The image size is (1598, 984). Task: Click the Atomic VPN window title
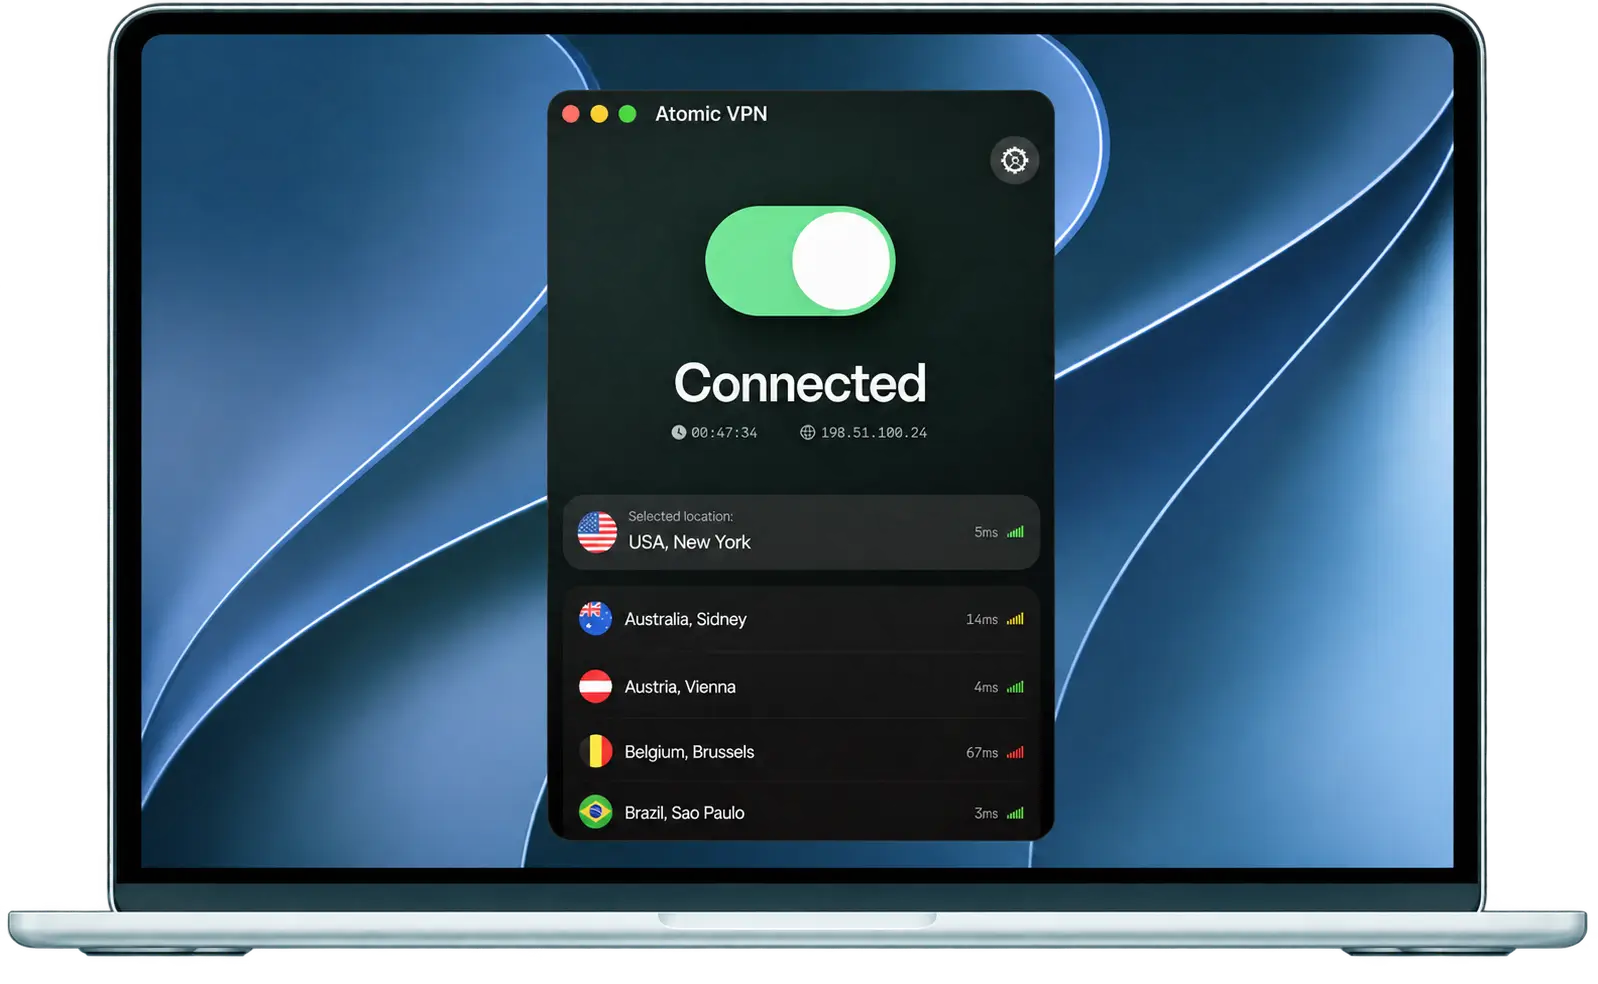[711, 114]
